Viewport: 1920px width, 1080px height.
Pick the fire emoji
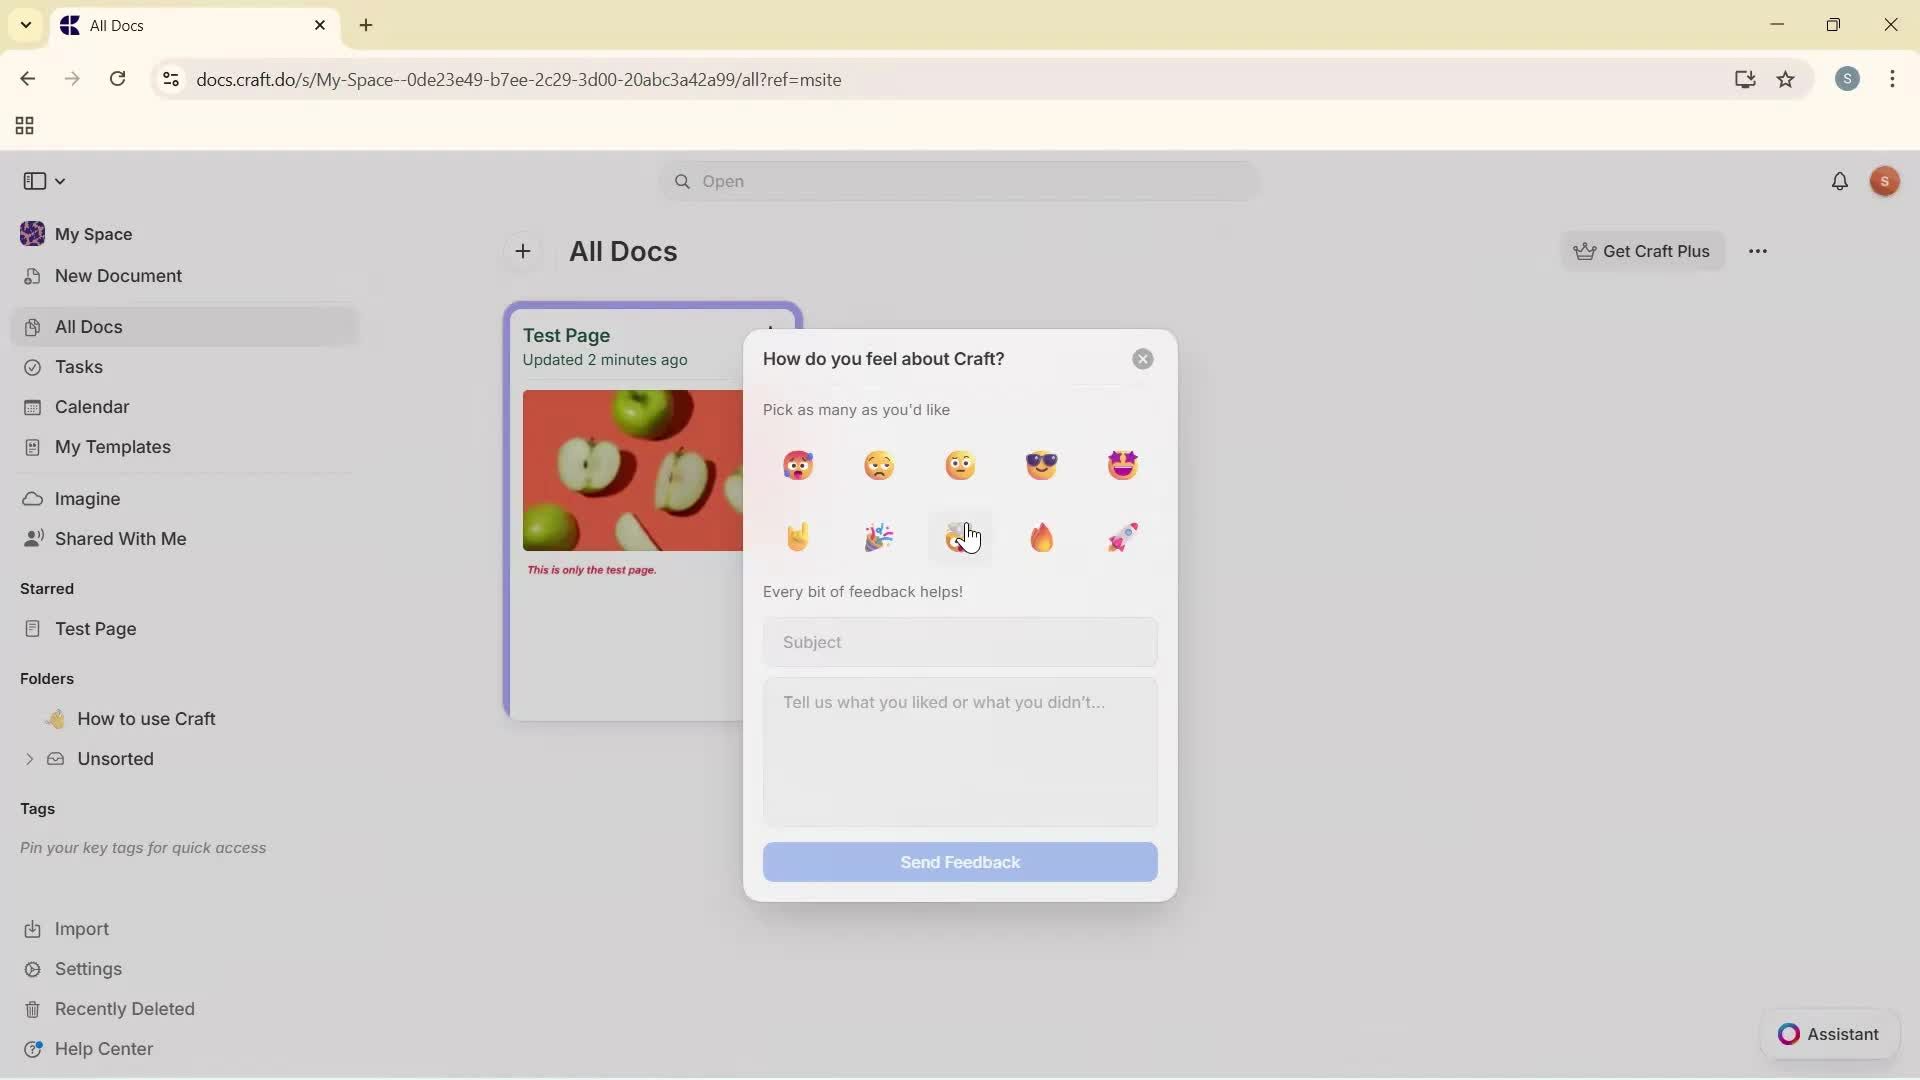tap(1041, 537)
